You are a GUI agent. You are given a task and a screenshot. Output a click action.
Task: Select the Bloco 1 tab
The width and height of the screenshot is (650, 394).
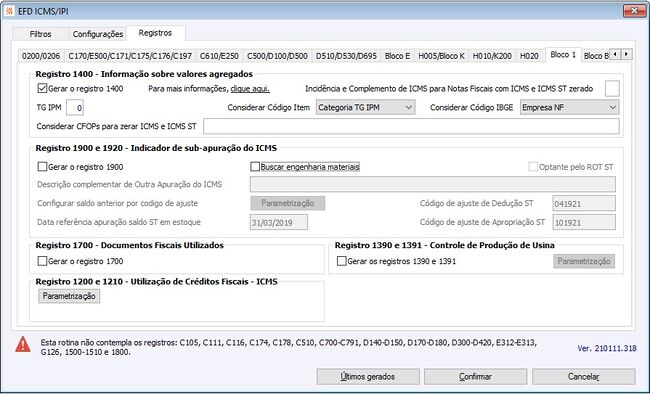pyautogui.click(x=563, y=54)
